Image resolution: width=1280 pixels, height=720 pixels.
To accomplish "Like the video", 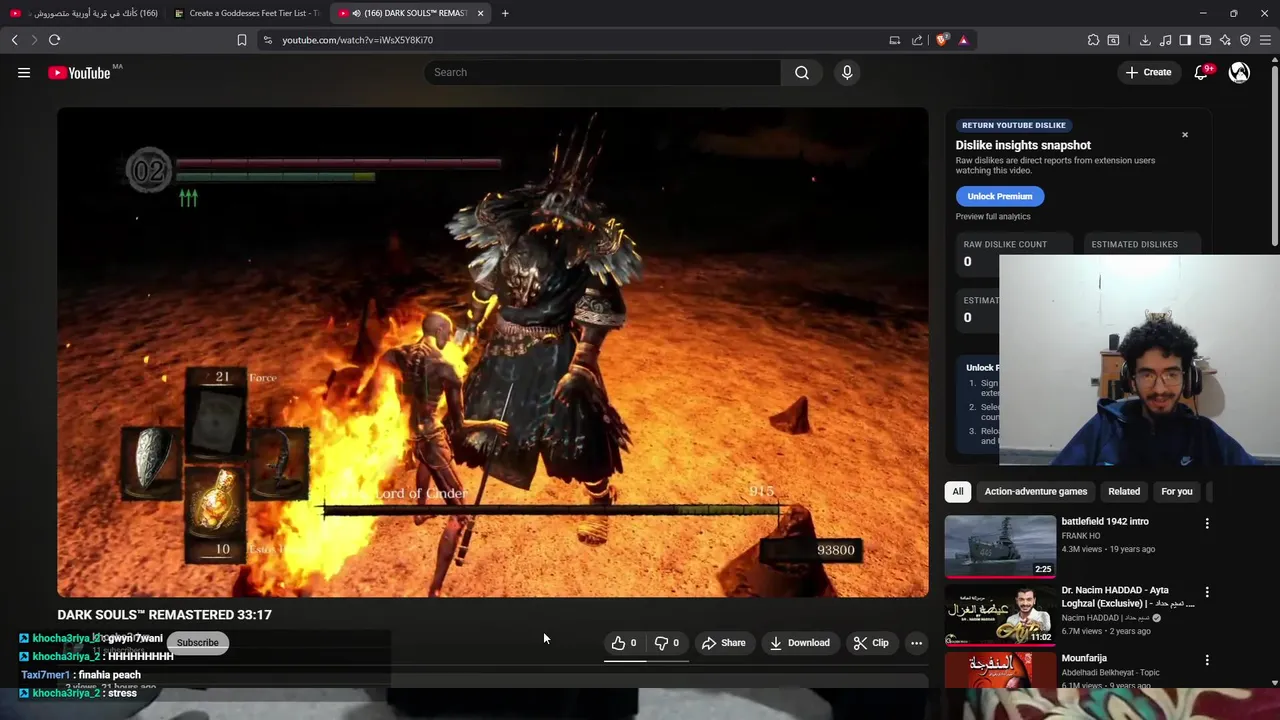I will pos(625,643).
